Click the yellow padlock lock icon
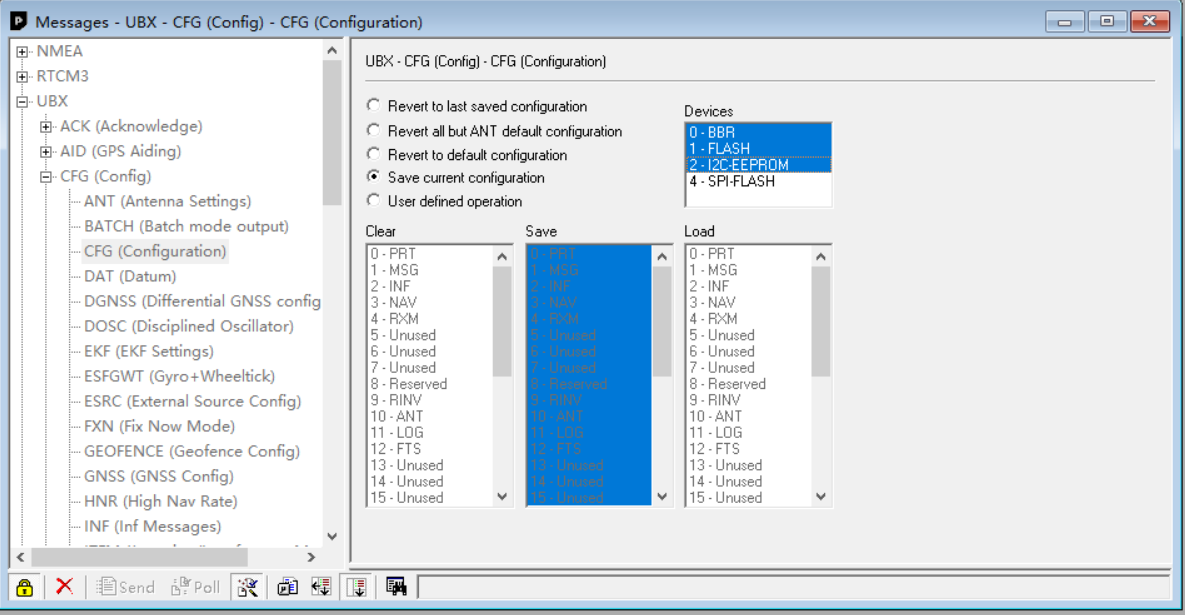This screenshot has width=1185, height=615. 24,587
